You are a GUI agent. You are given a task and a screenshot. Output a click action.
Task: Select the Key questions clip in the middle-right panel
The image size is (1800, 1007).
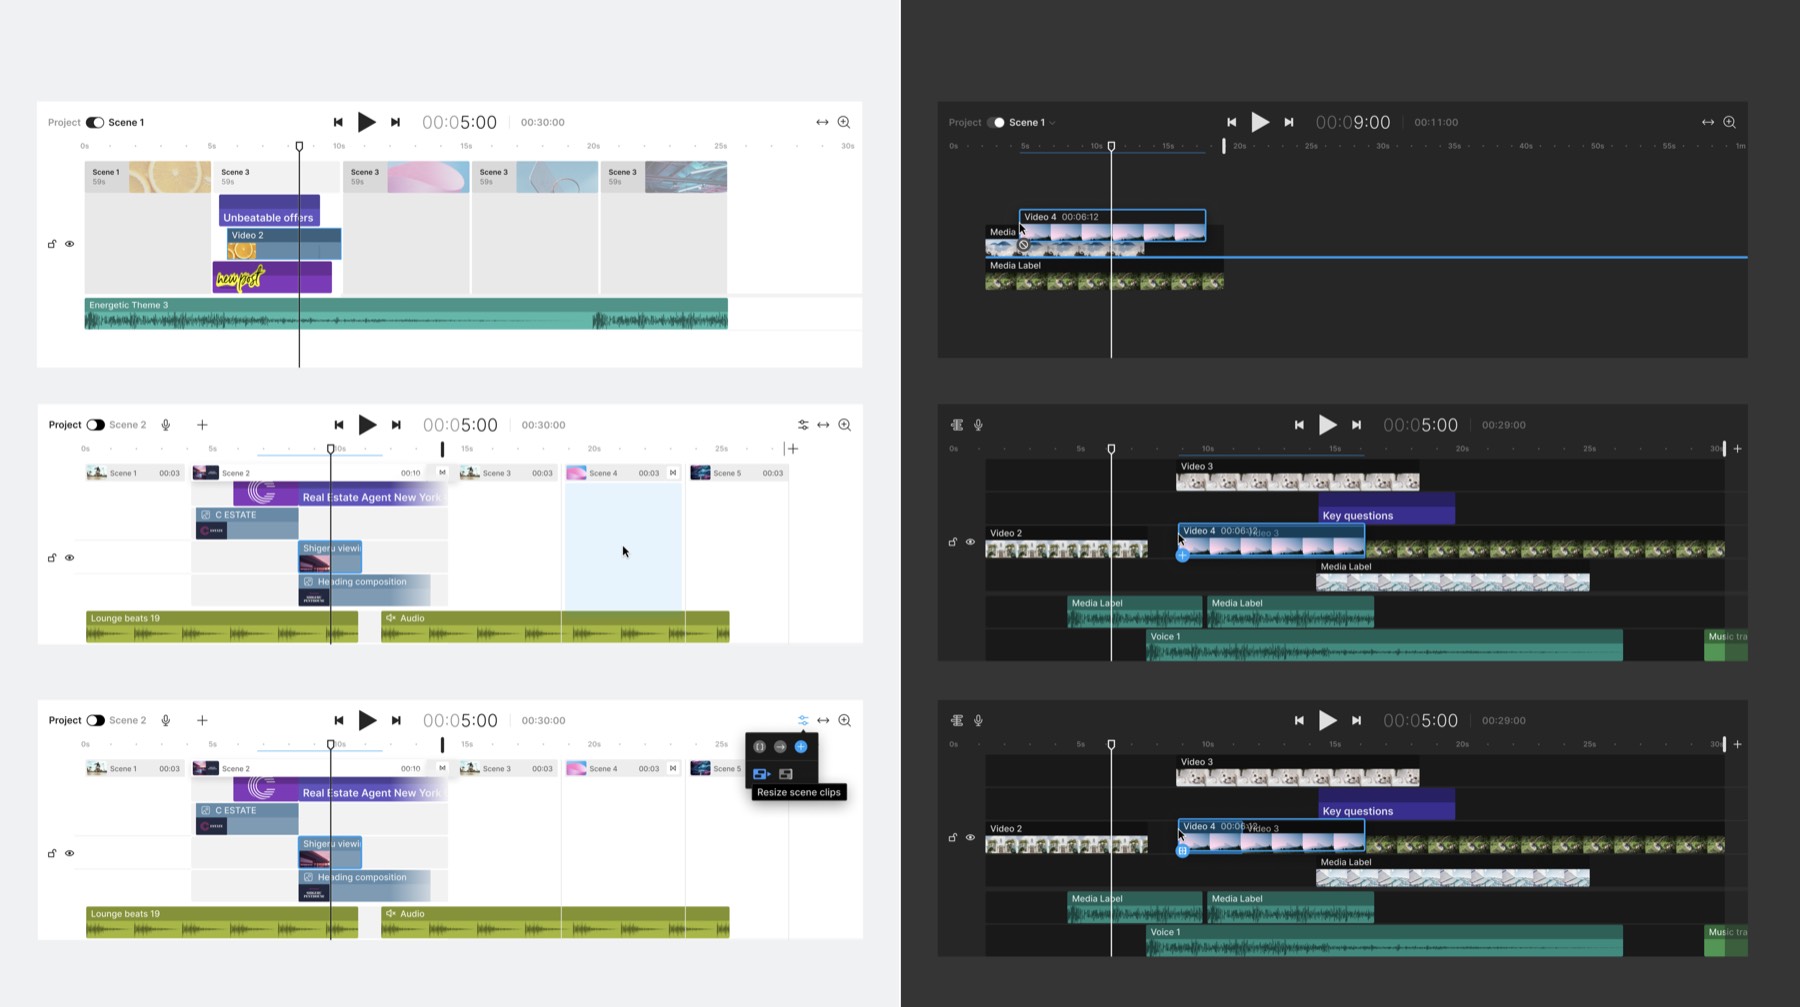point(1387,508)
